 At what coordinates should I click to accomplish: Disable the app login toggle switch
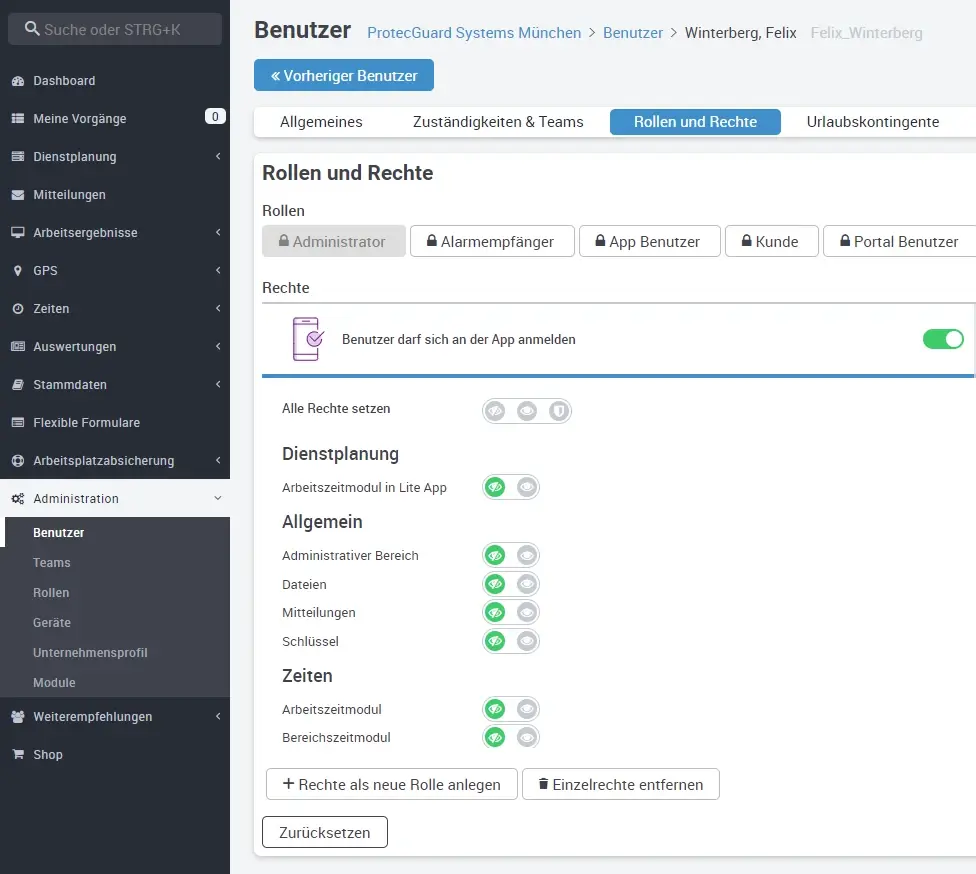click(942, 339)
